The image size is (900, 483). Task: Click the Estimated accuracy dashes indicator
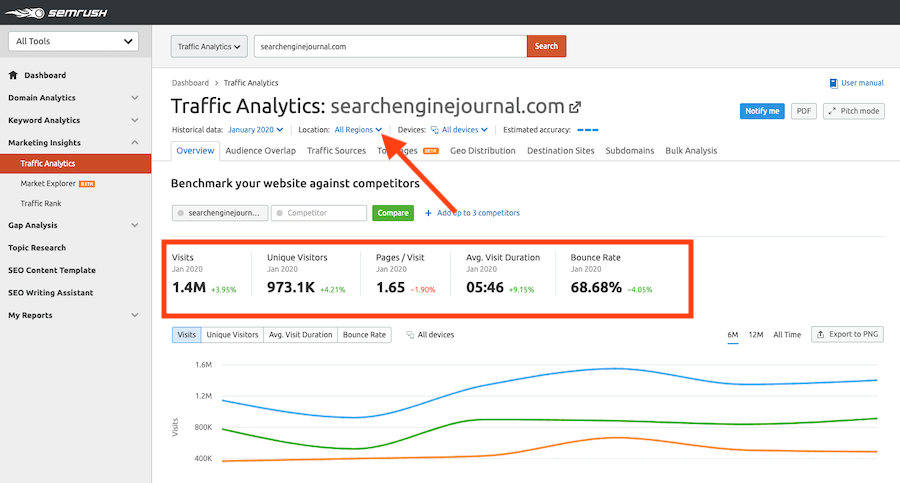[x=588, y=130]
